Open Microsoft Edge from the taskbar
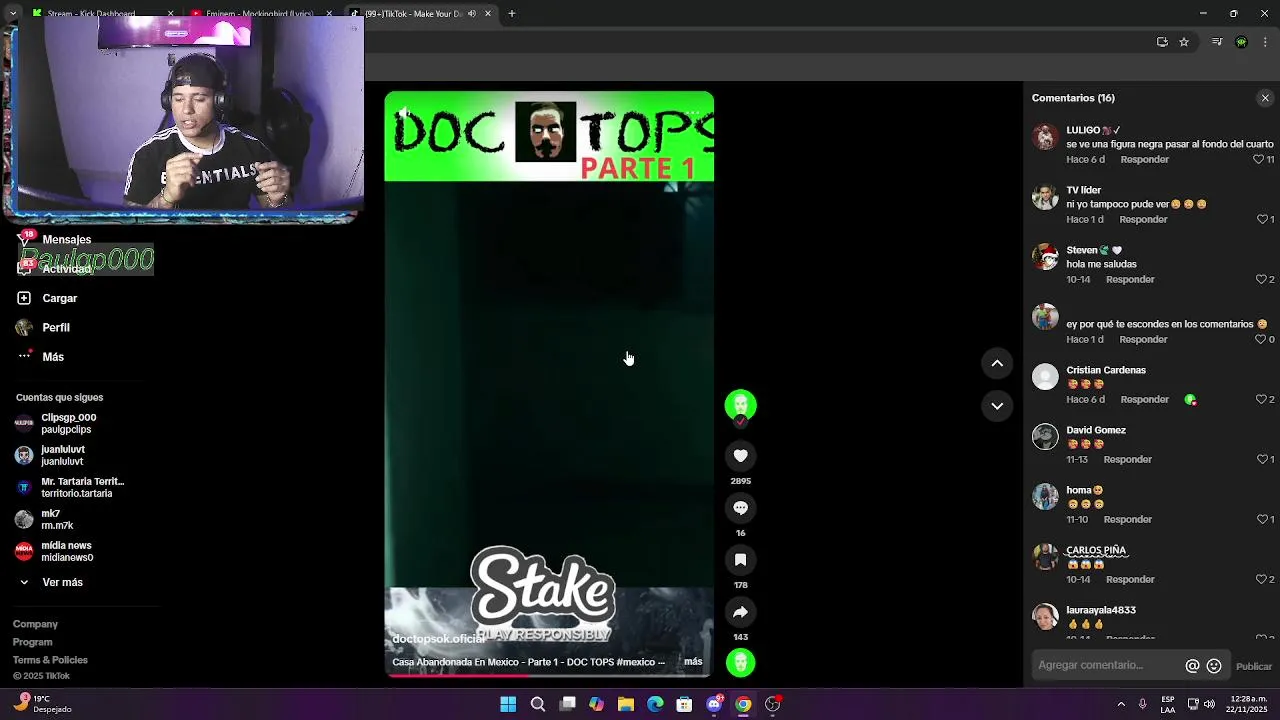This screenshot has height=720, width=1280. coord(655,704)
